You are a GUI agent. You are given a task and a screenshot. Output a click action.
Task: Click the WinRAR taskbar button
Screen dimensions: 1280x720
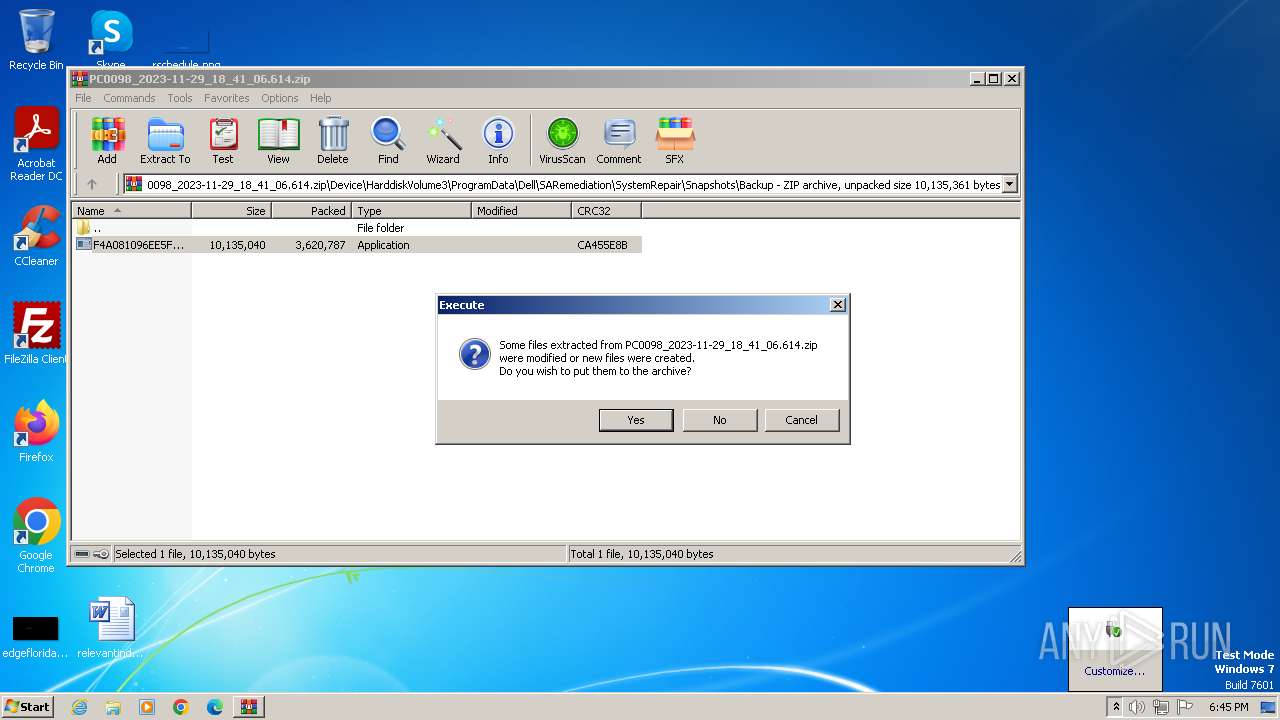pos(248,707)
